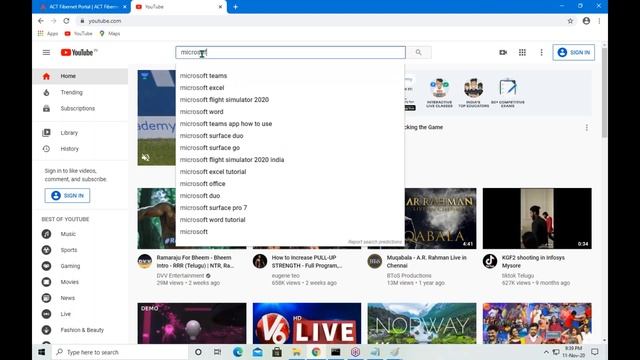Open Chrome from the taskbar
Image resolution: width=640 pixels, height=360 pixels.
tap(316, 352)
